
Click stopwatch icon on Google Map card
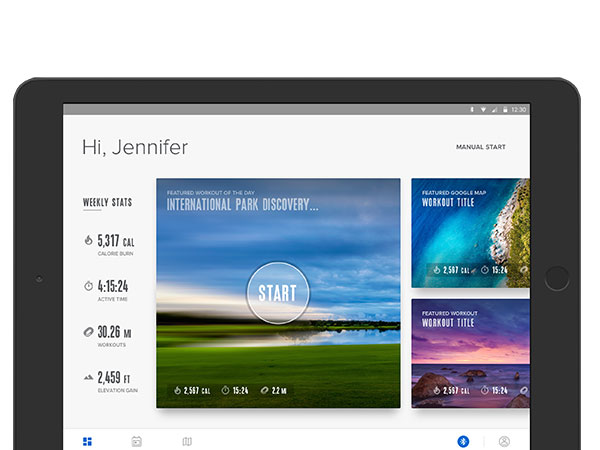(x=485, y=270)
